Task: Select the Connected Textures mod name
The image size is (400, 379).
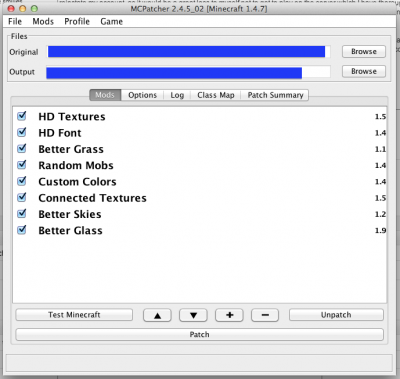Action: tap(92, 198)
